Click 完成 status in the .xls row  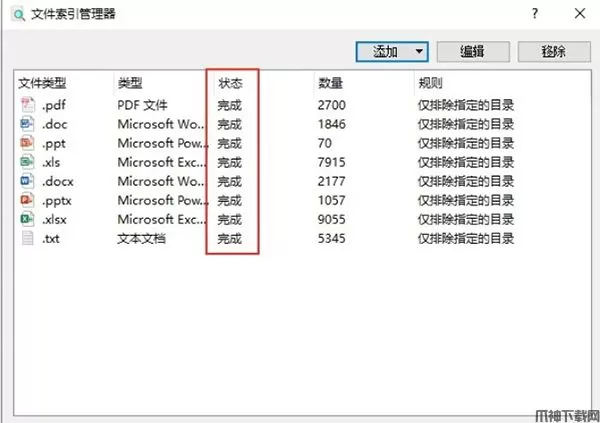pos(230,162)
